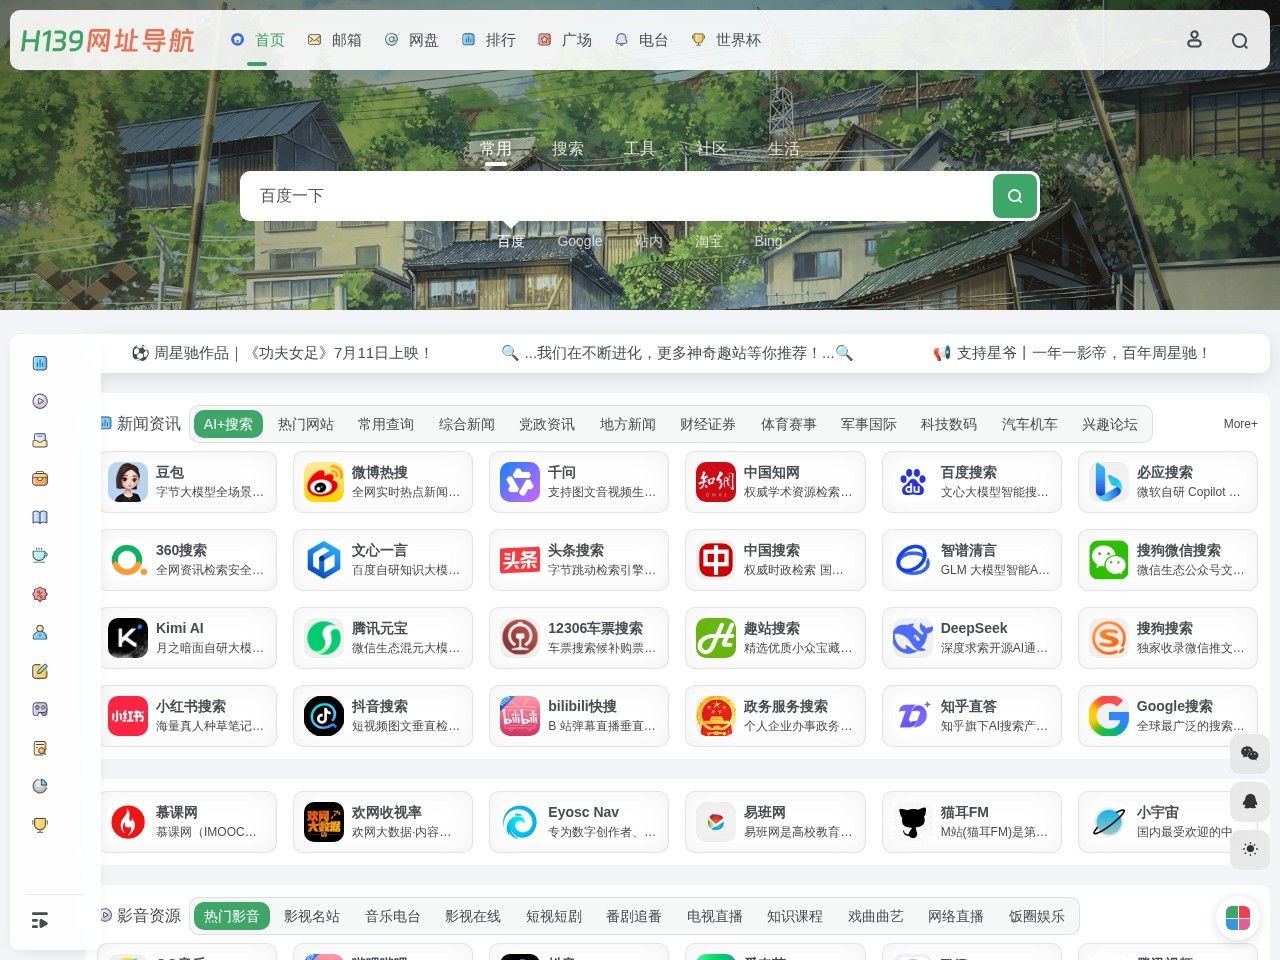Toggle light/dark mode sun icon
Image resolution: width=1280 pixels, height=960 pixels.
1250,849
